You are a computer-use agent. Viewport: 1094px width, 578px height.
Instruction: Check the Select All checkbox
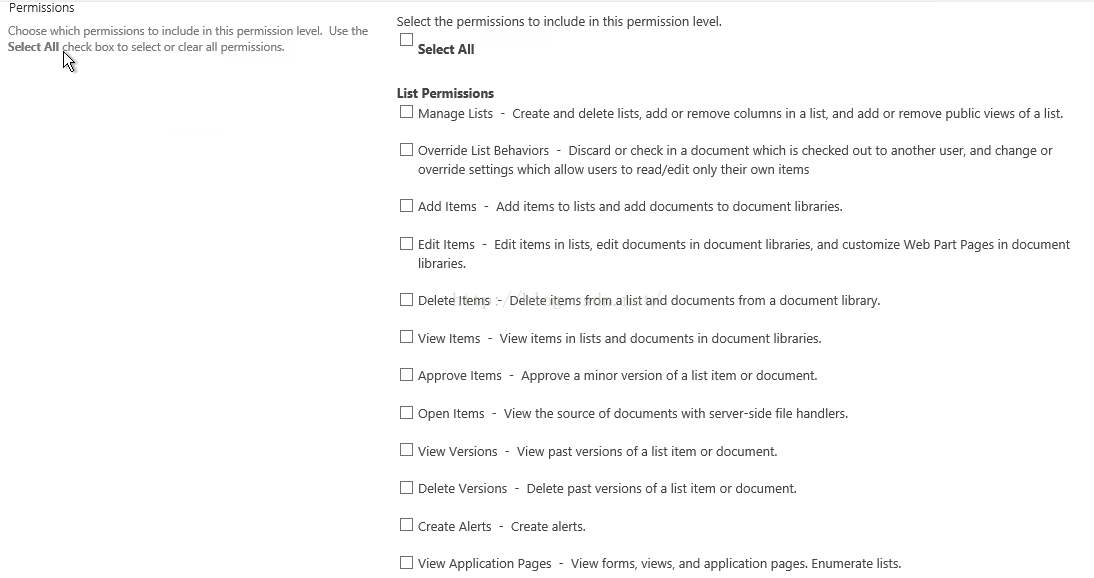[406, 40]
